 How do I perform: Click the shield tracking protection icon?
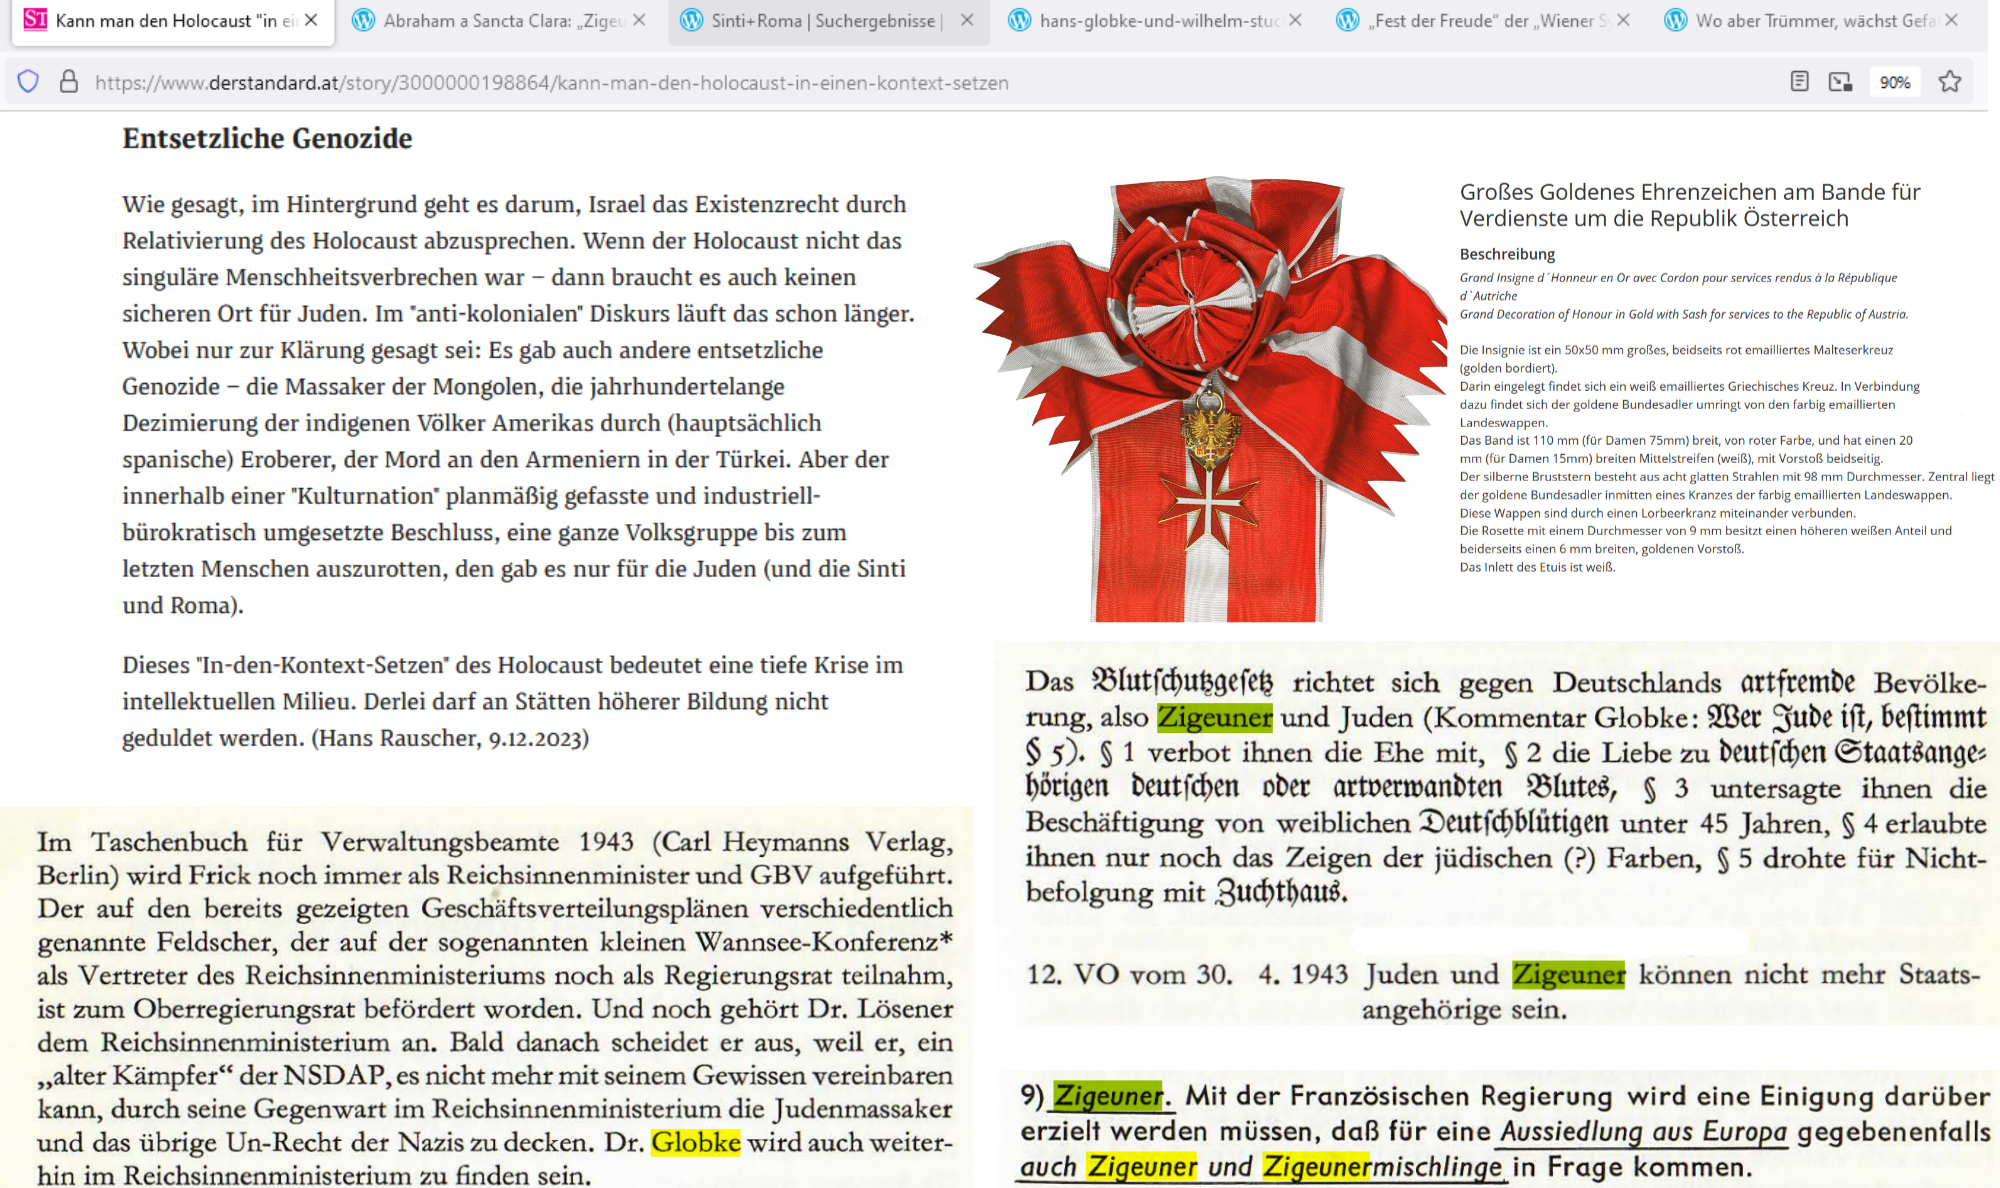click(28, 82)
